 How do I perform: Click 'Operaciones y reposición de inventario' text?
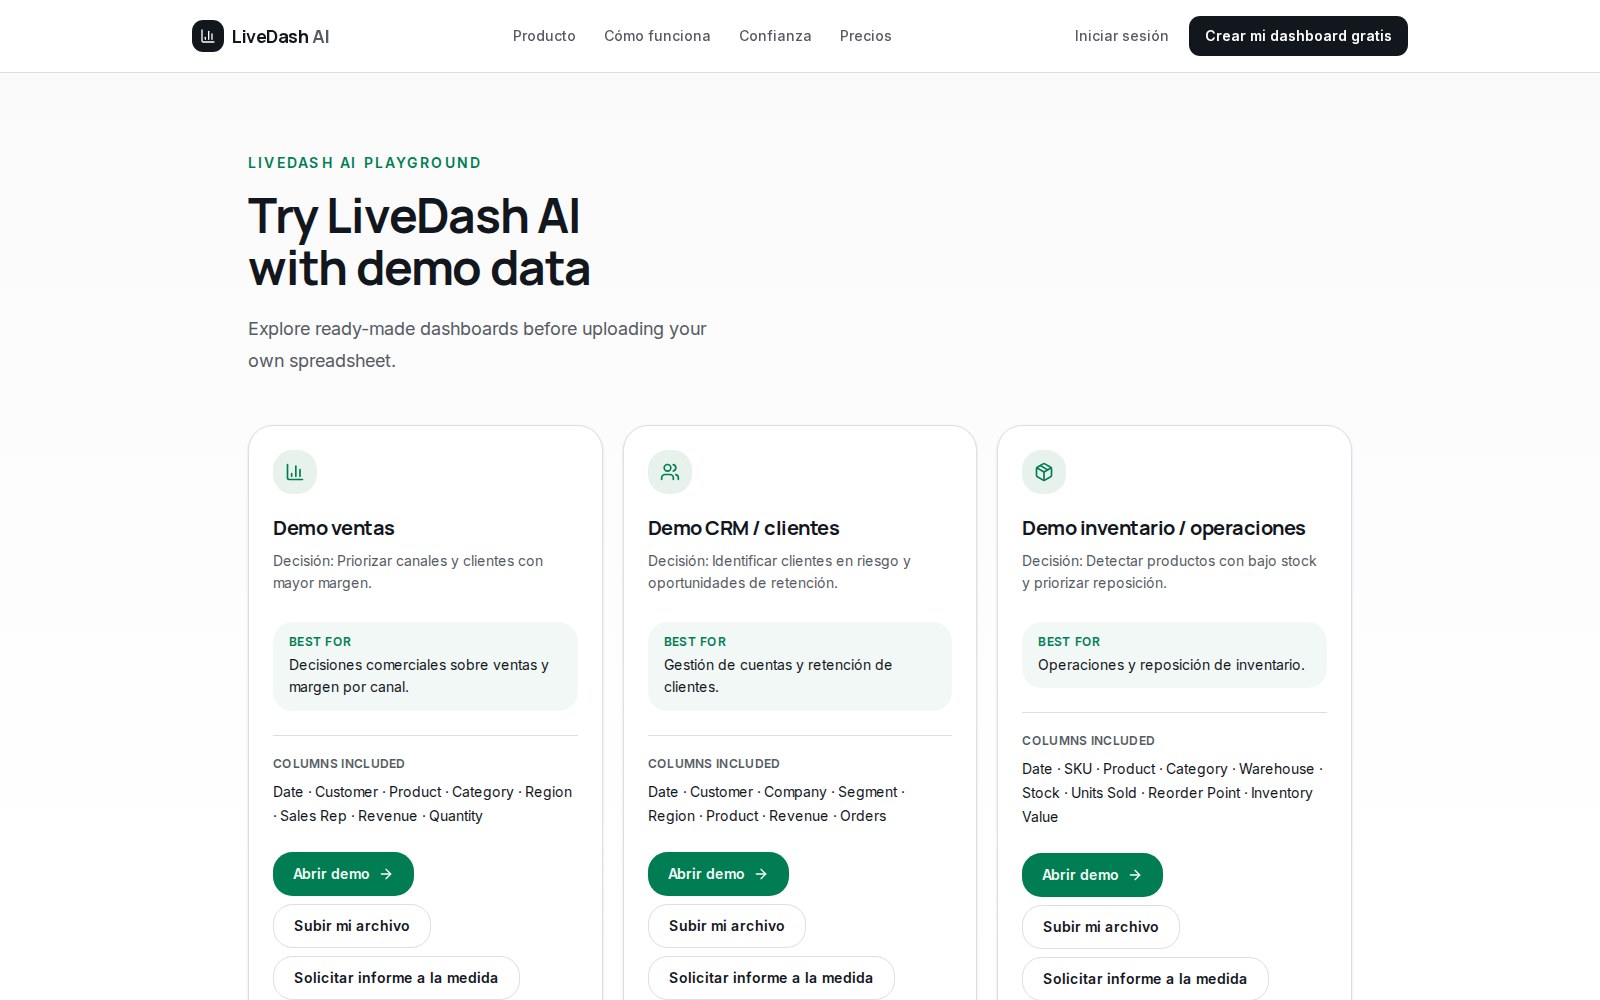pyautogui.click(x=1171, y=665)
